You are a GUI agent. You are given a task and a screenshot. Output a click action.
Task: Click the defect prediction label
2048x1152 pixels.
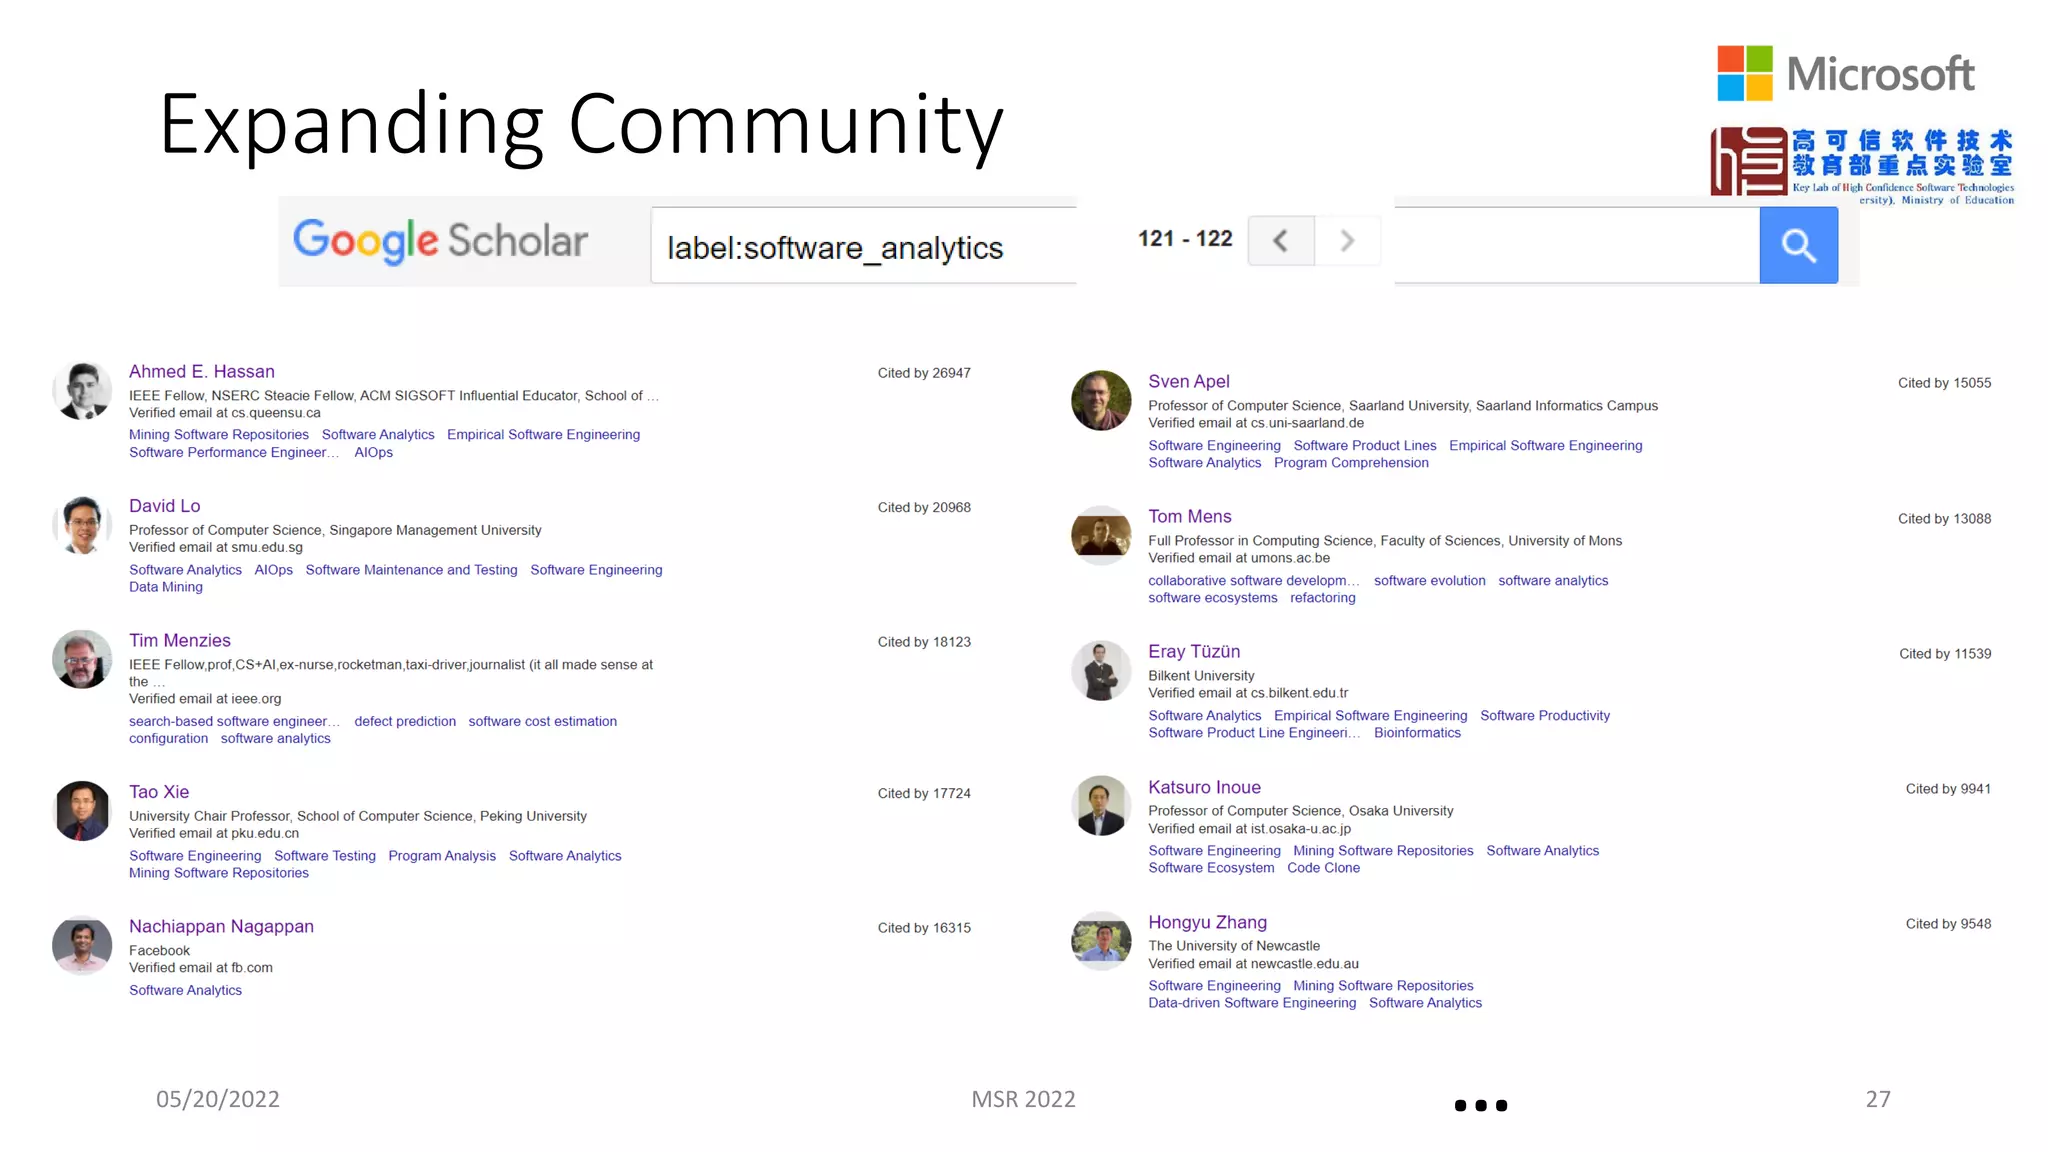(x=405, y=721)
